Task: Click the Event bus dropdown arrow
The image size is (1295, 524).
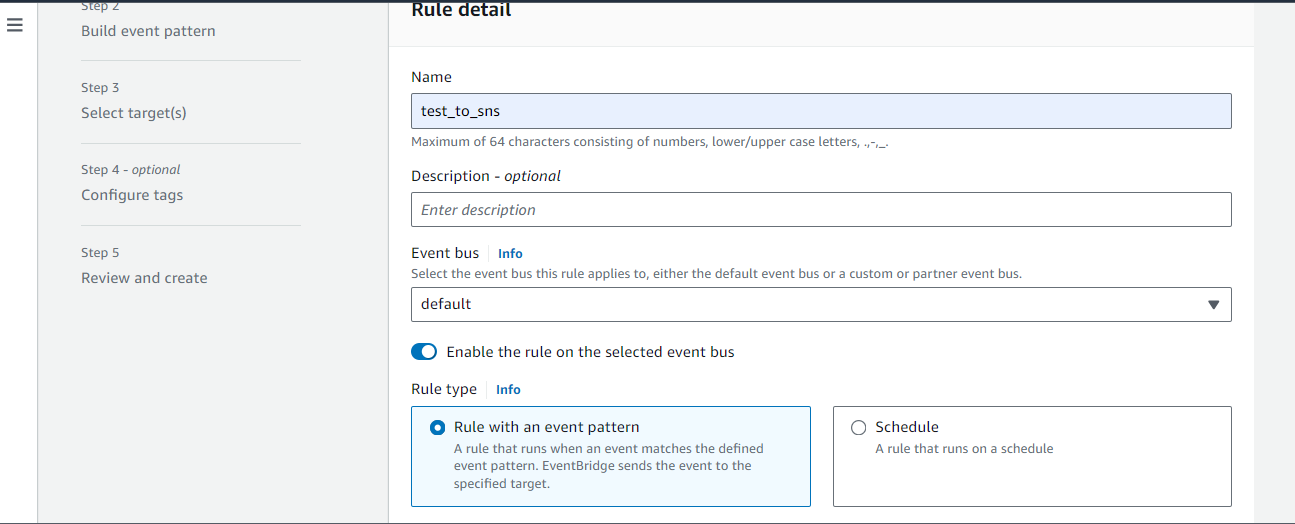Action: 1214,305
